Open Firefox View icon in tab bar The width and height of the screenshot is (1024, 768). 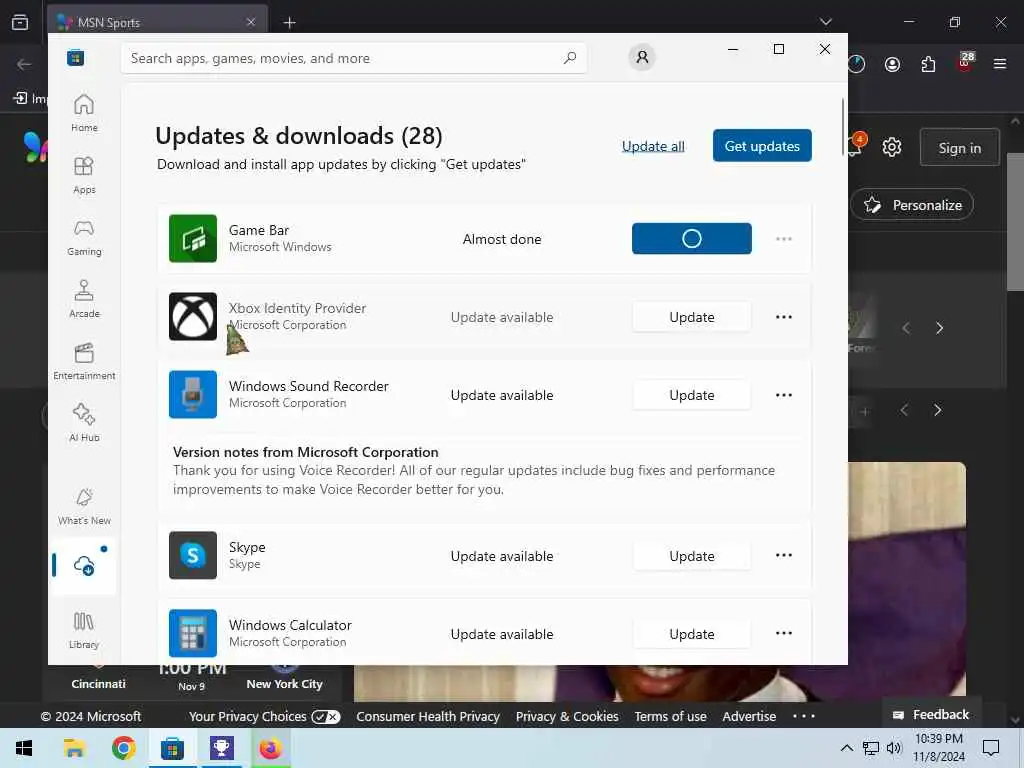pyautogui.click(x=20, y=22)
